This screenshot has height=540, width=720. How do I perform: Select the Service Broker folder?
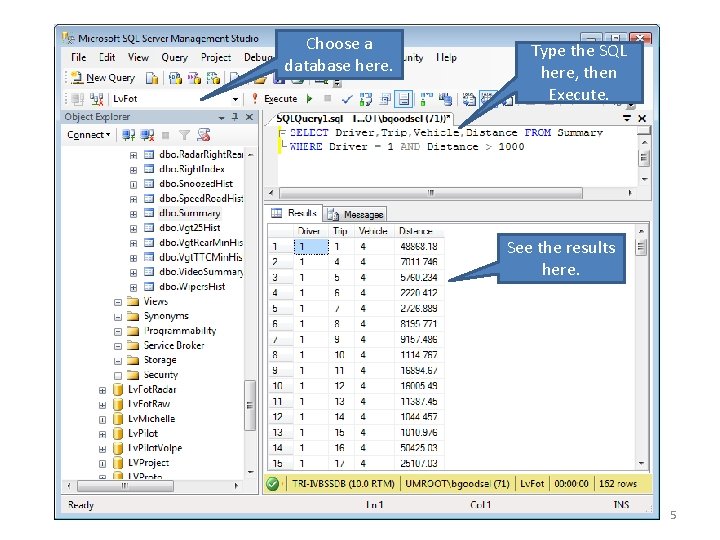[174, 345]
